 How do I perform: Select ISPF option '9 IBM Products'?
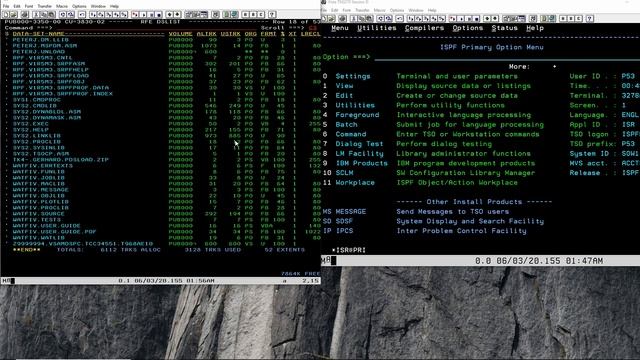click(x=355, y=163)
